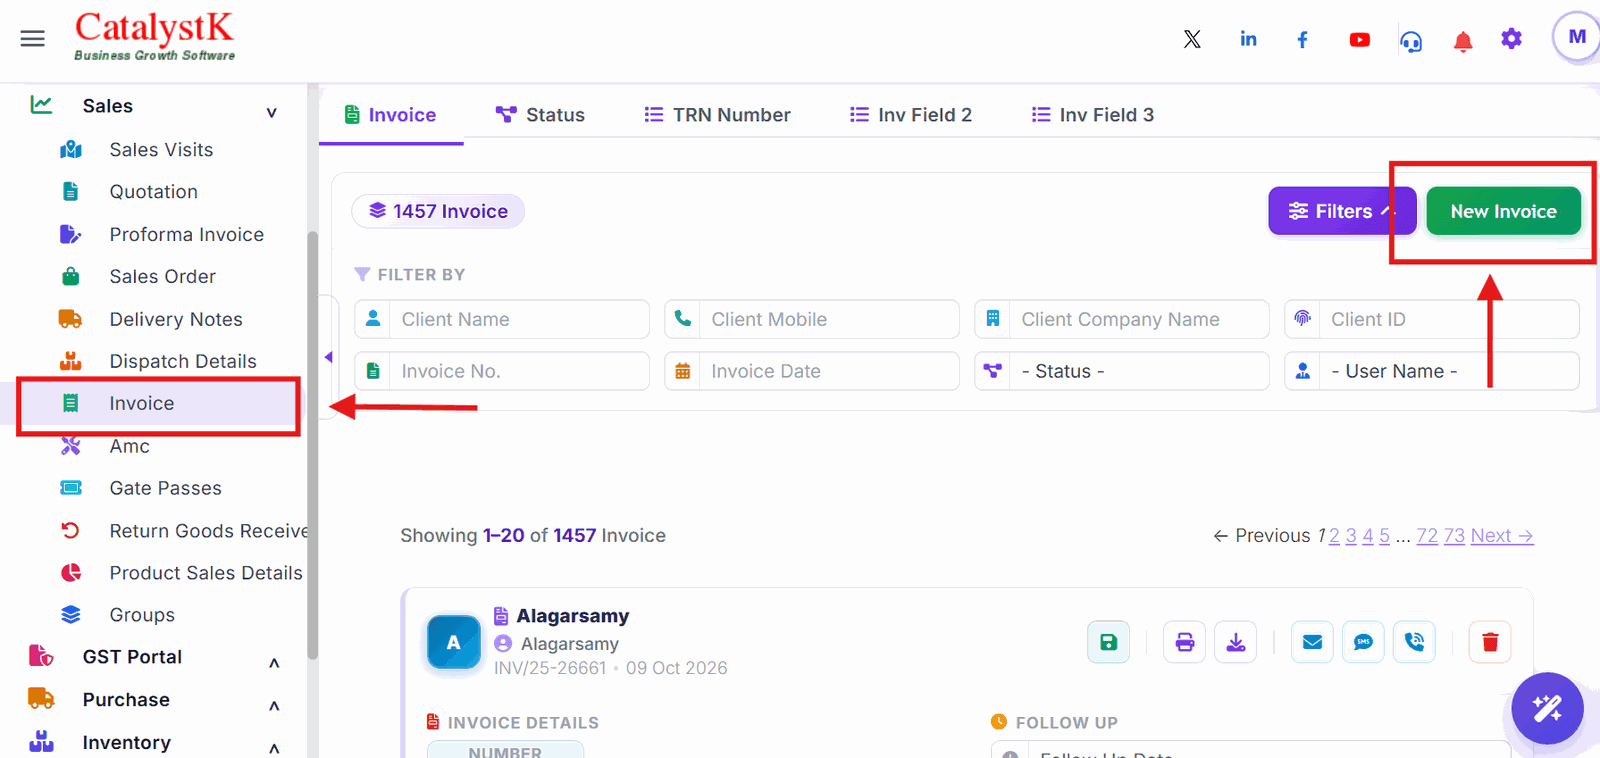Collapse the sidebar with the arrow handle
Viewport: 1600px width, 758px height.
coord(328,357)
